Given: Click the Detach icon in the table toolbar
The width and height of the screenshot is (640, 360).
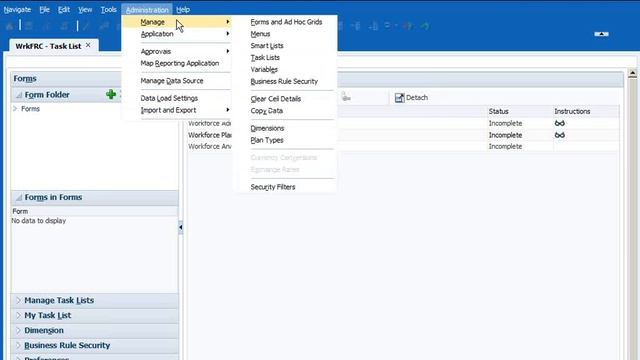Looking at the screenshot, I should click(x=399, y=98).
